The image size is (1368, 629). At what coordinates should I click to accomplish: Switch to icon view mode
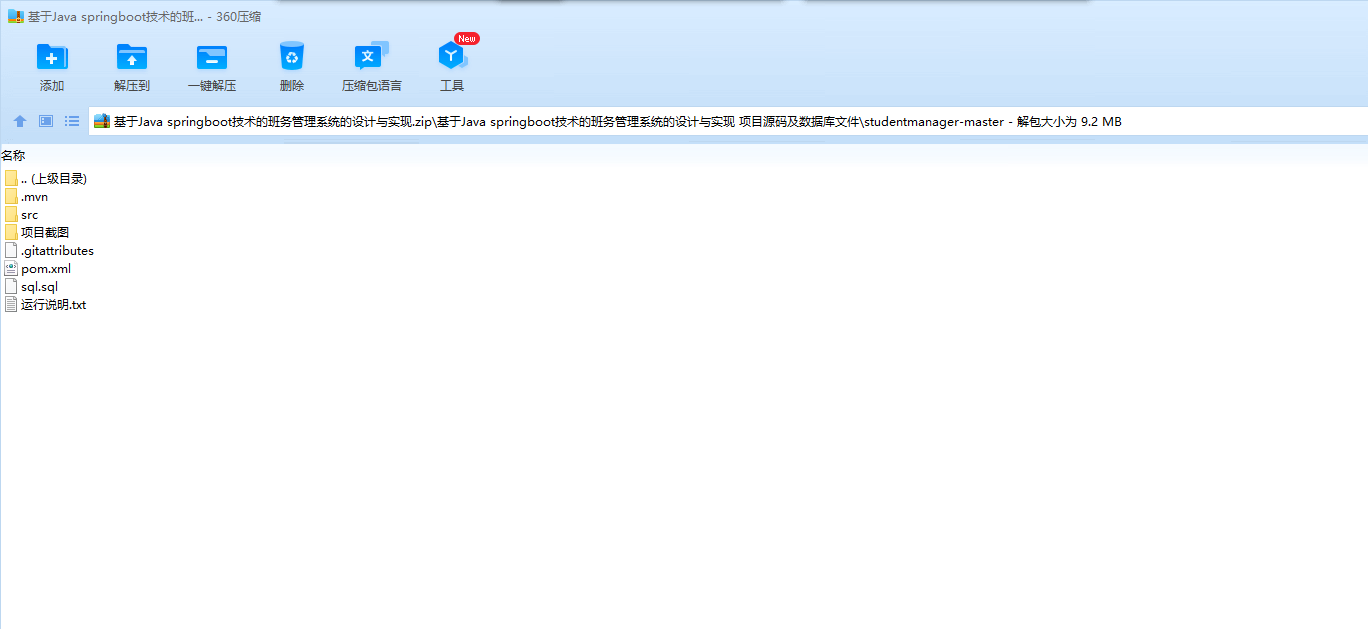[46, 121]
